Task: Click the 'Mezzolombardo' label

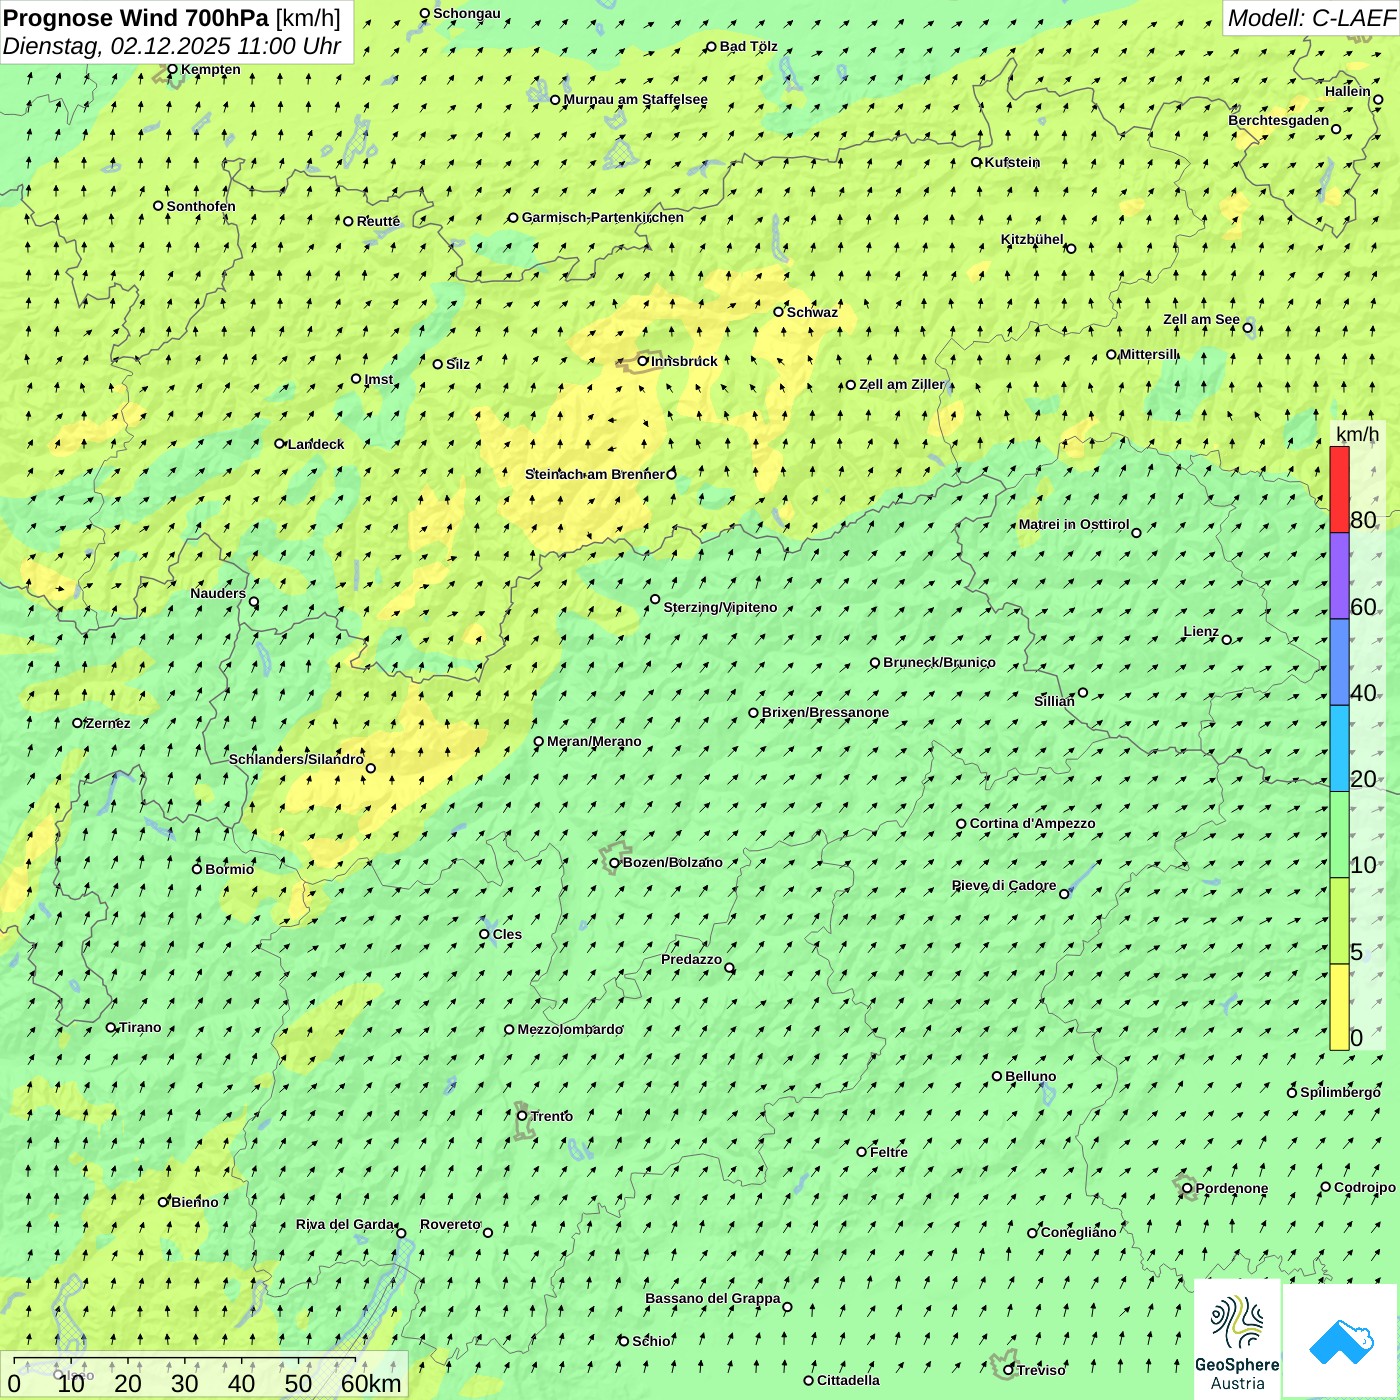Action: click(570, 1029)
